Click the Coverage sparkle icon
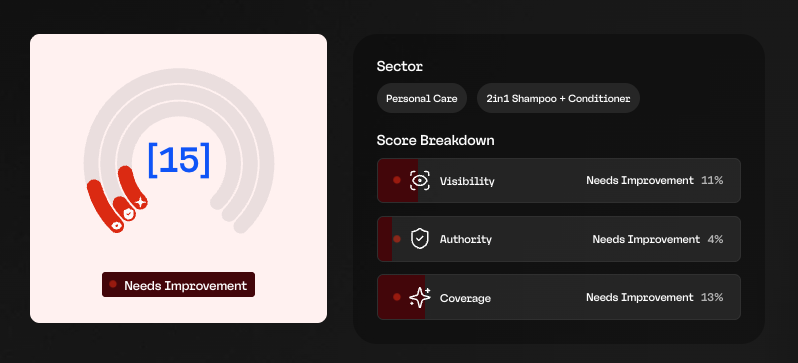 420,297
